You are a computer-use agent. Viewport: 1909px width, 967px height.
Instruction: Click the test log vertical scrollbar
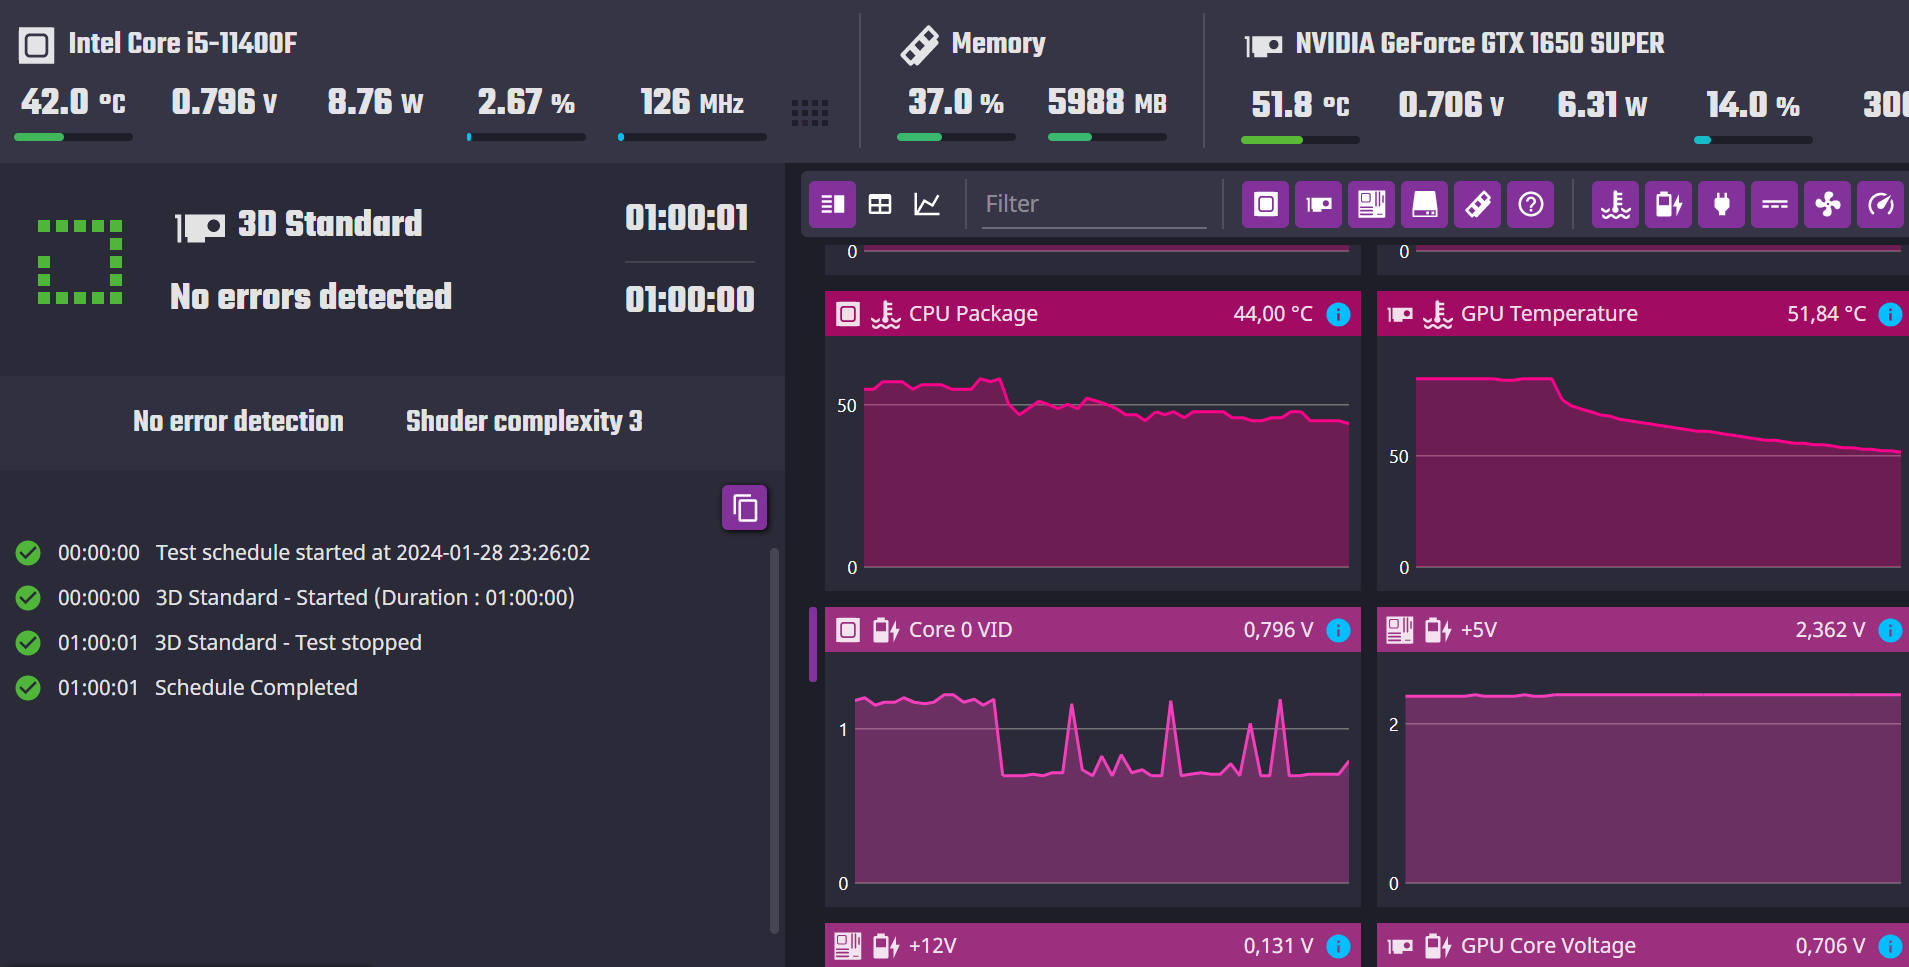coord(774,740)
